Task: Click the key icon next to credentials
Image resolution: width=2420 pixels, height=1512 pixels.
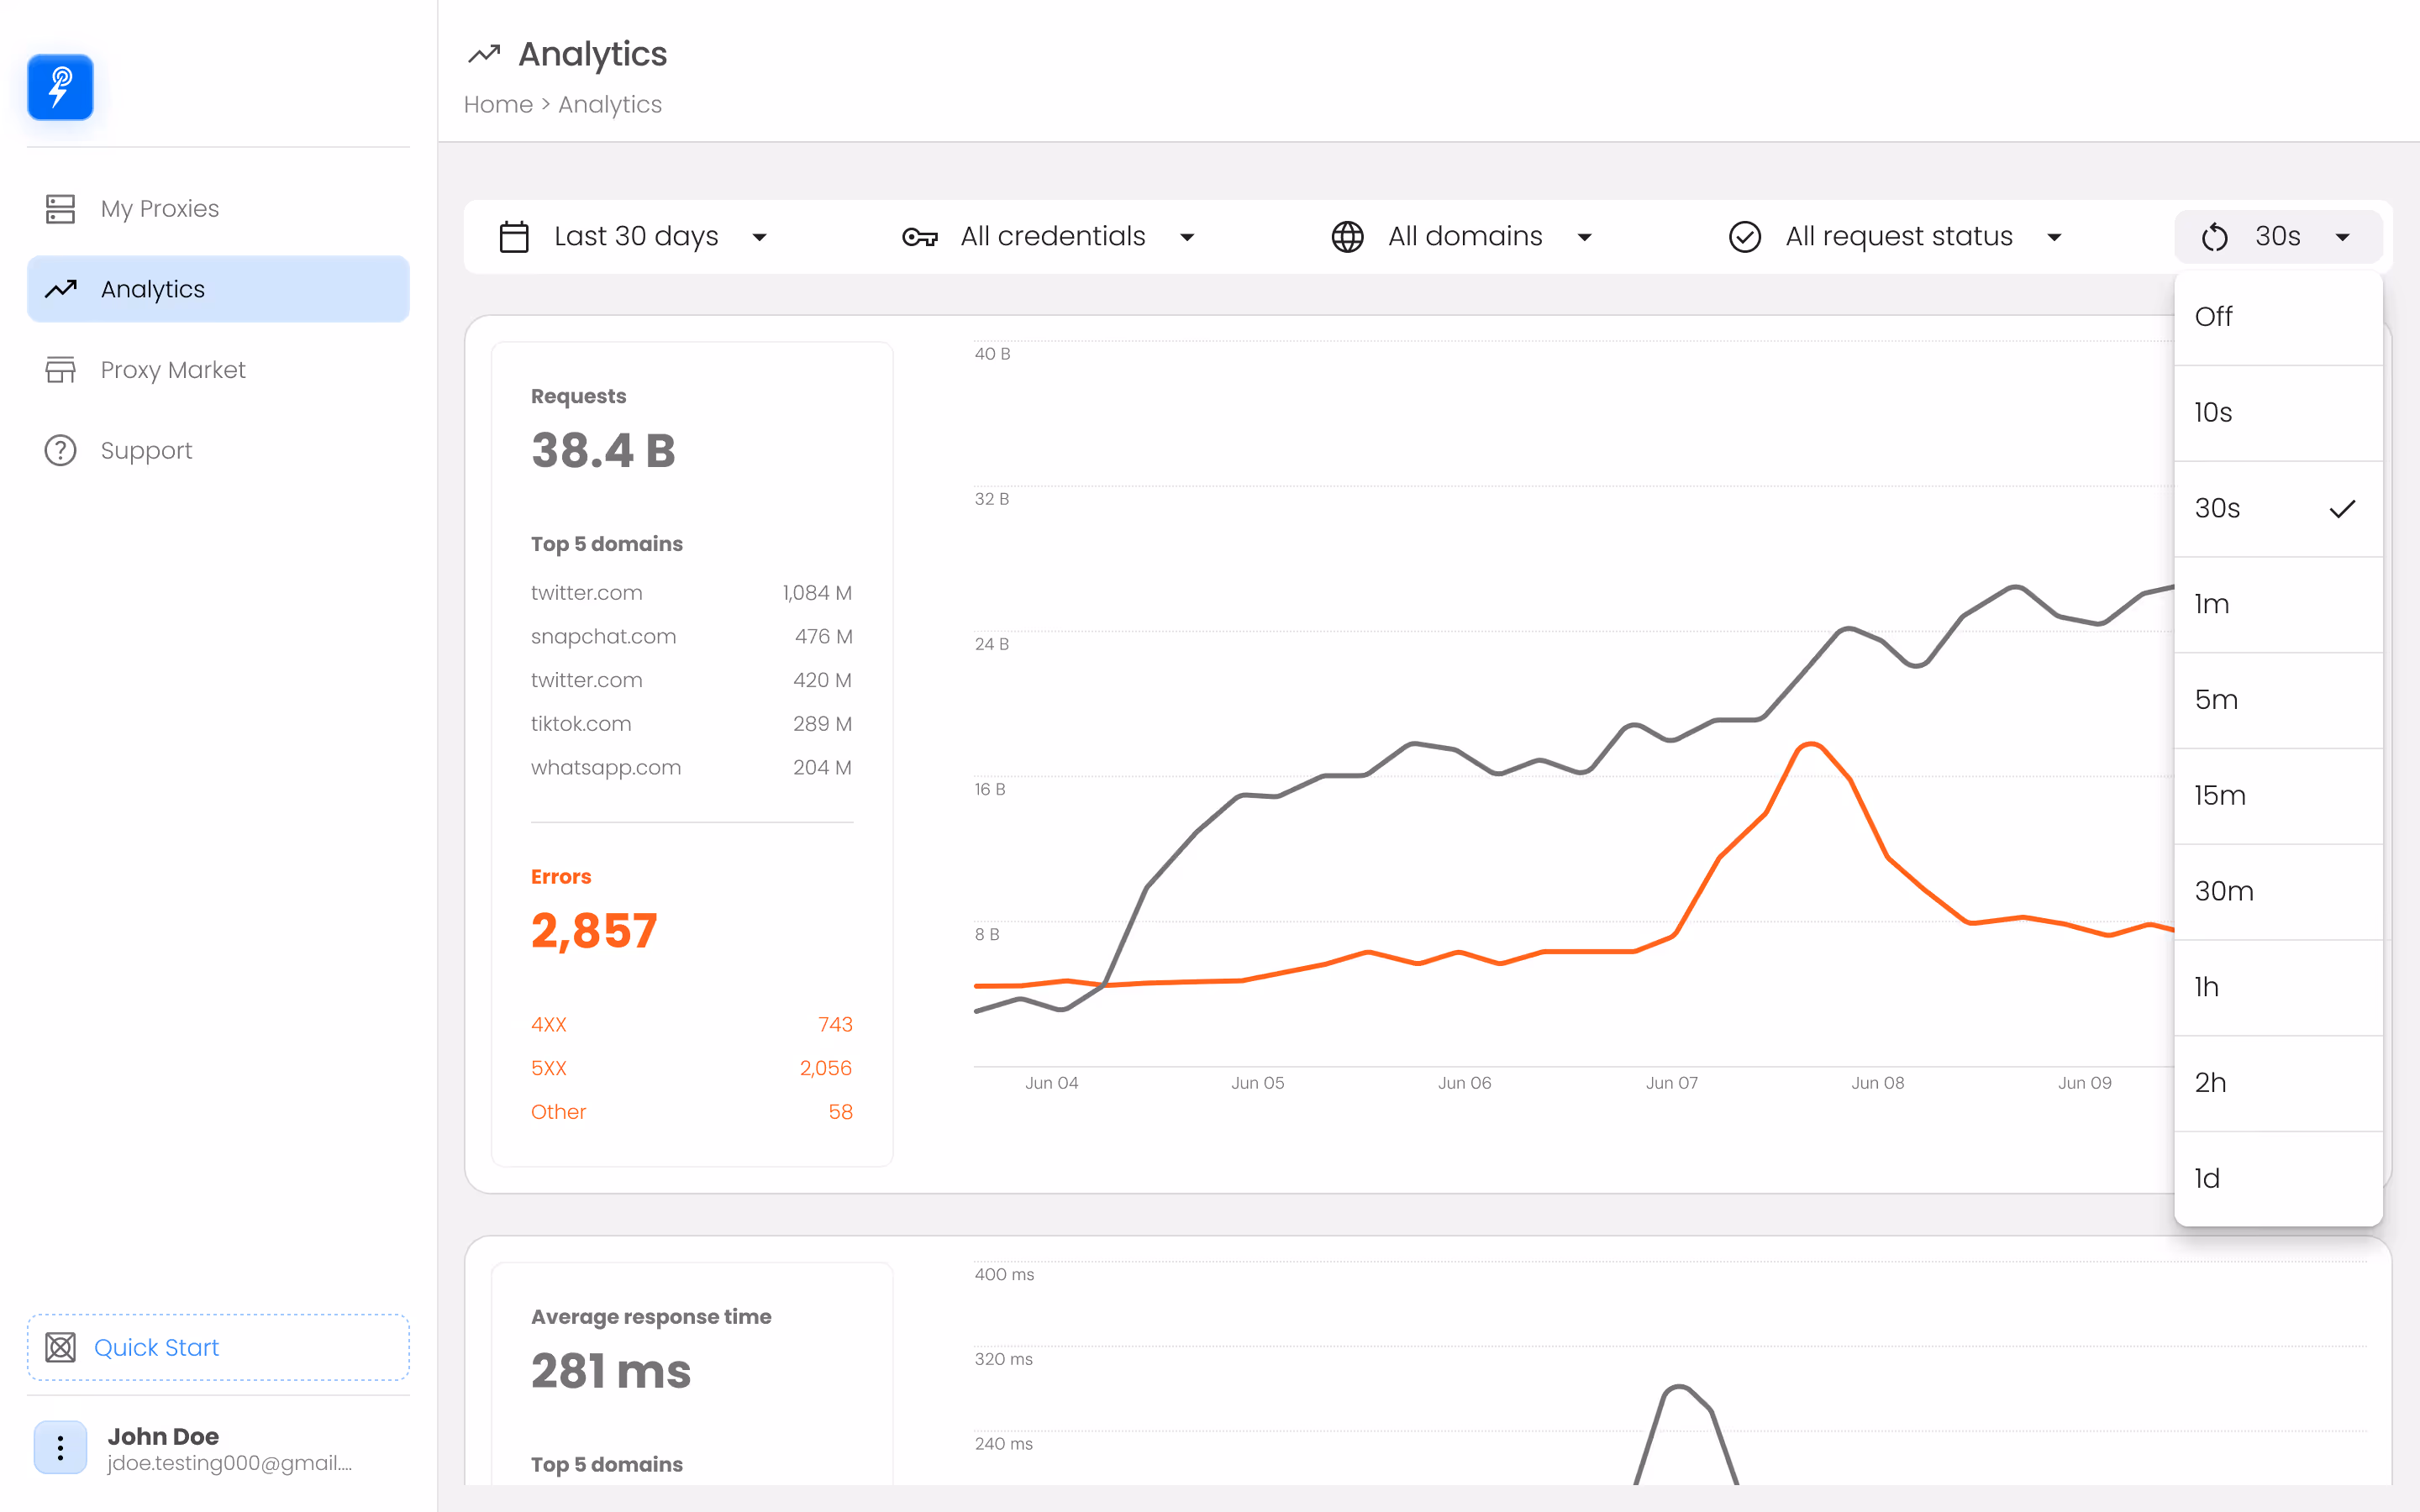Action: coord(920,237)
